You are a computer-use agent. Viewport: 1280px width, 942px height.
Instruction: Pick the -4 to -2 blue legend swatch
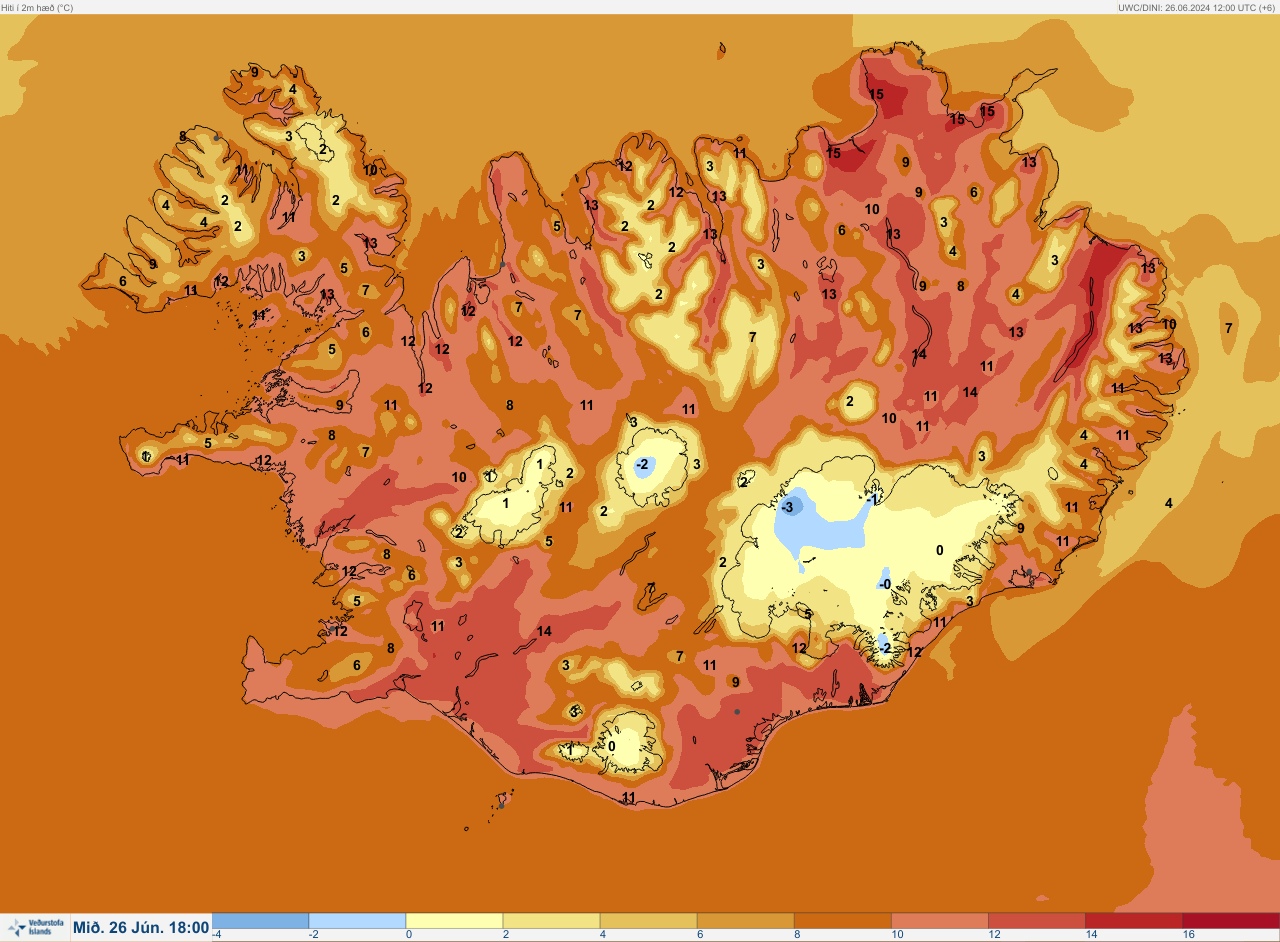click(260, 921)
